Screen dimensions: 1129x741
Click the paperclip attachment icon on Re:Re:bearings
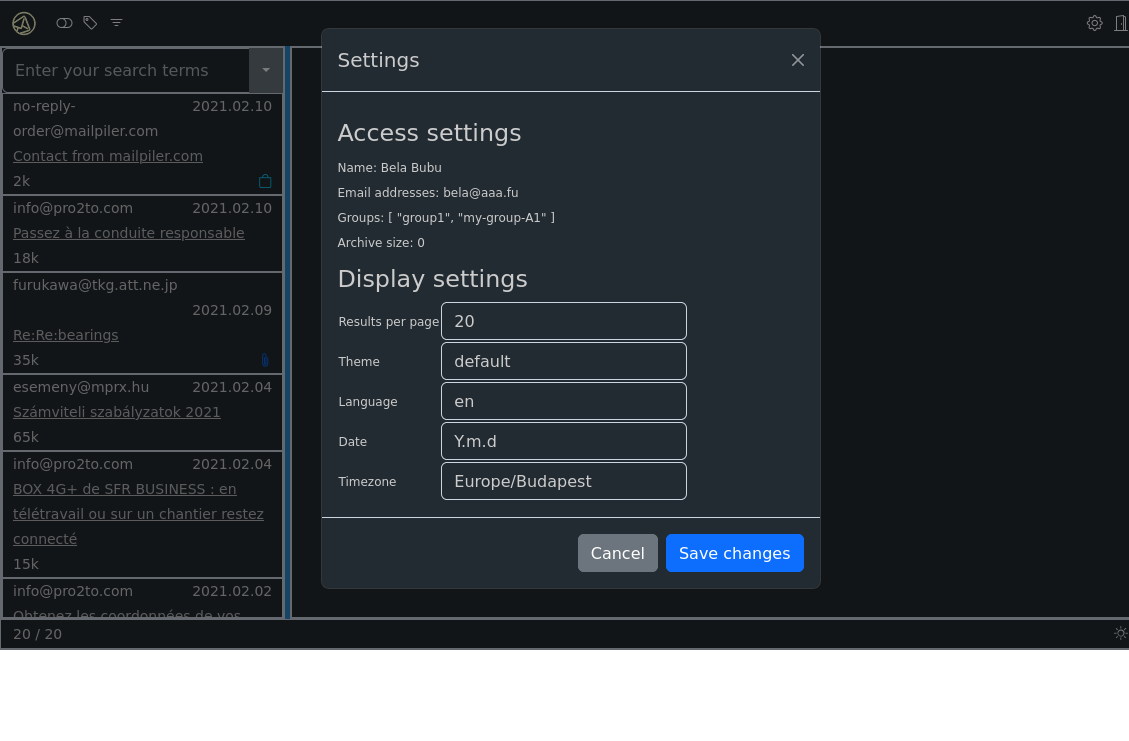tap(265, 360)
